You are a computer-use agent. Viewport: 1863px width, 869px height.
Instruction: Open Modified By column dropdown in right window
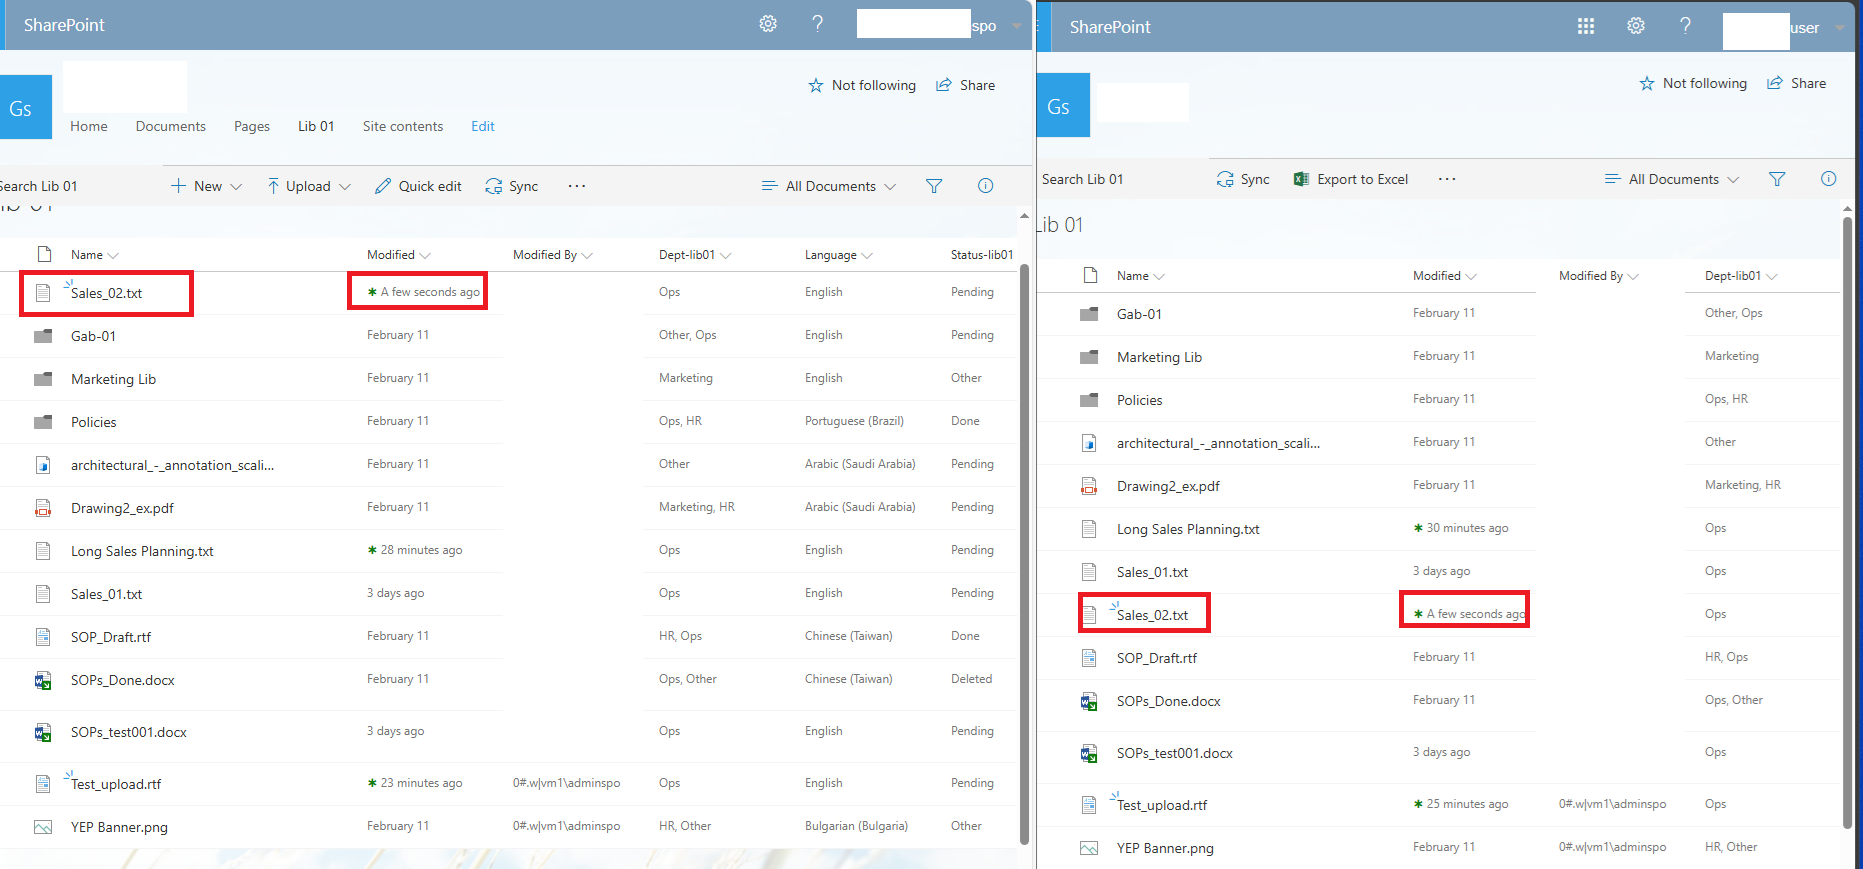point(1599,276)
